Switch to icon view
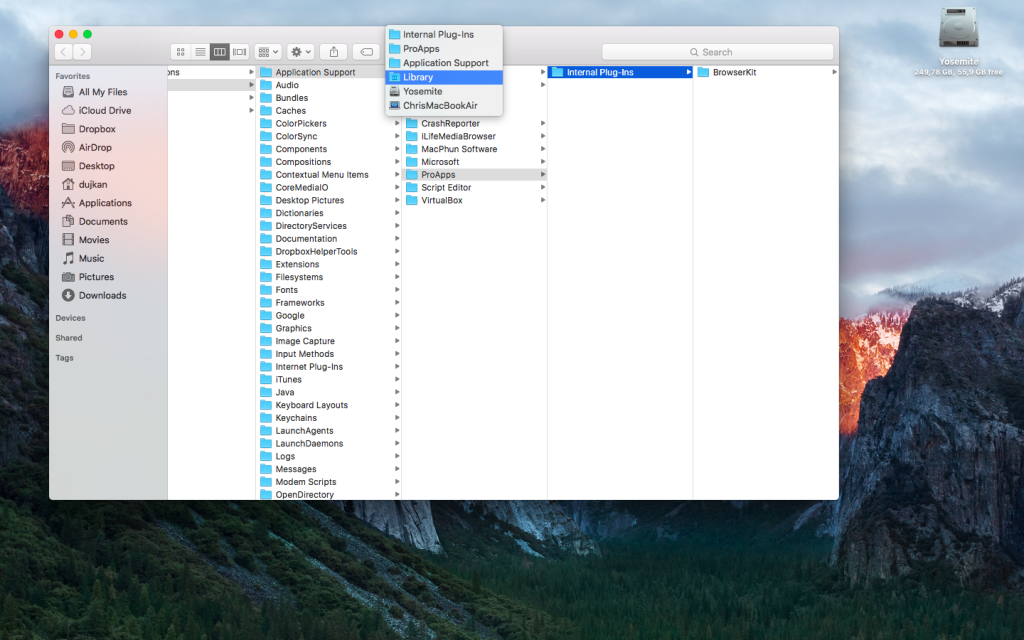Screen dimensions: 1024x640 click(181, 51)
